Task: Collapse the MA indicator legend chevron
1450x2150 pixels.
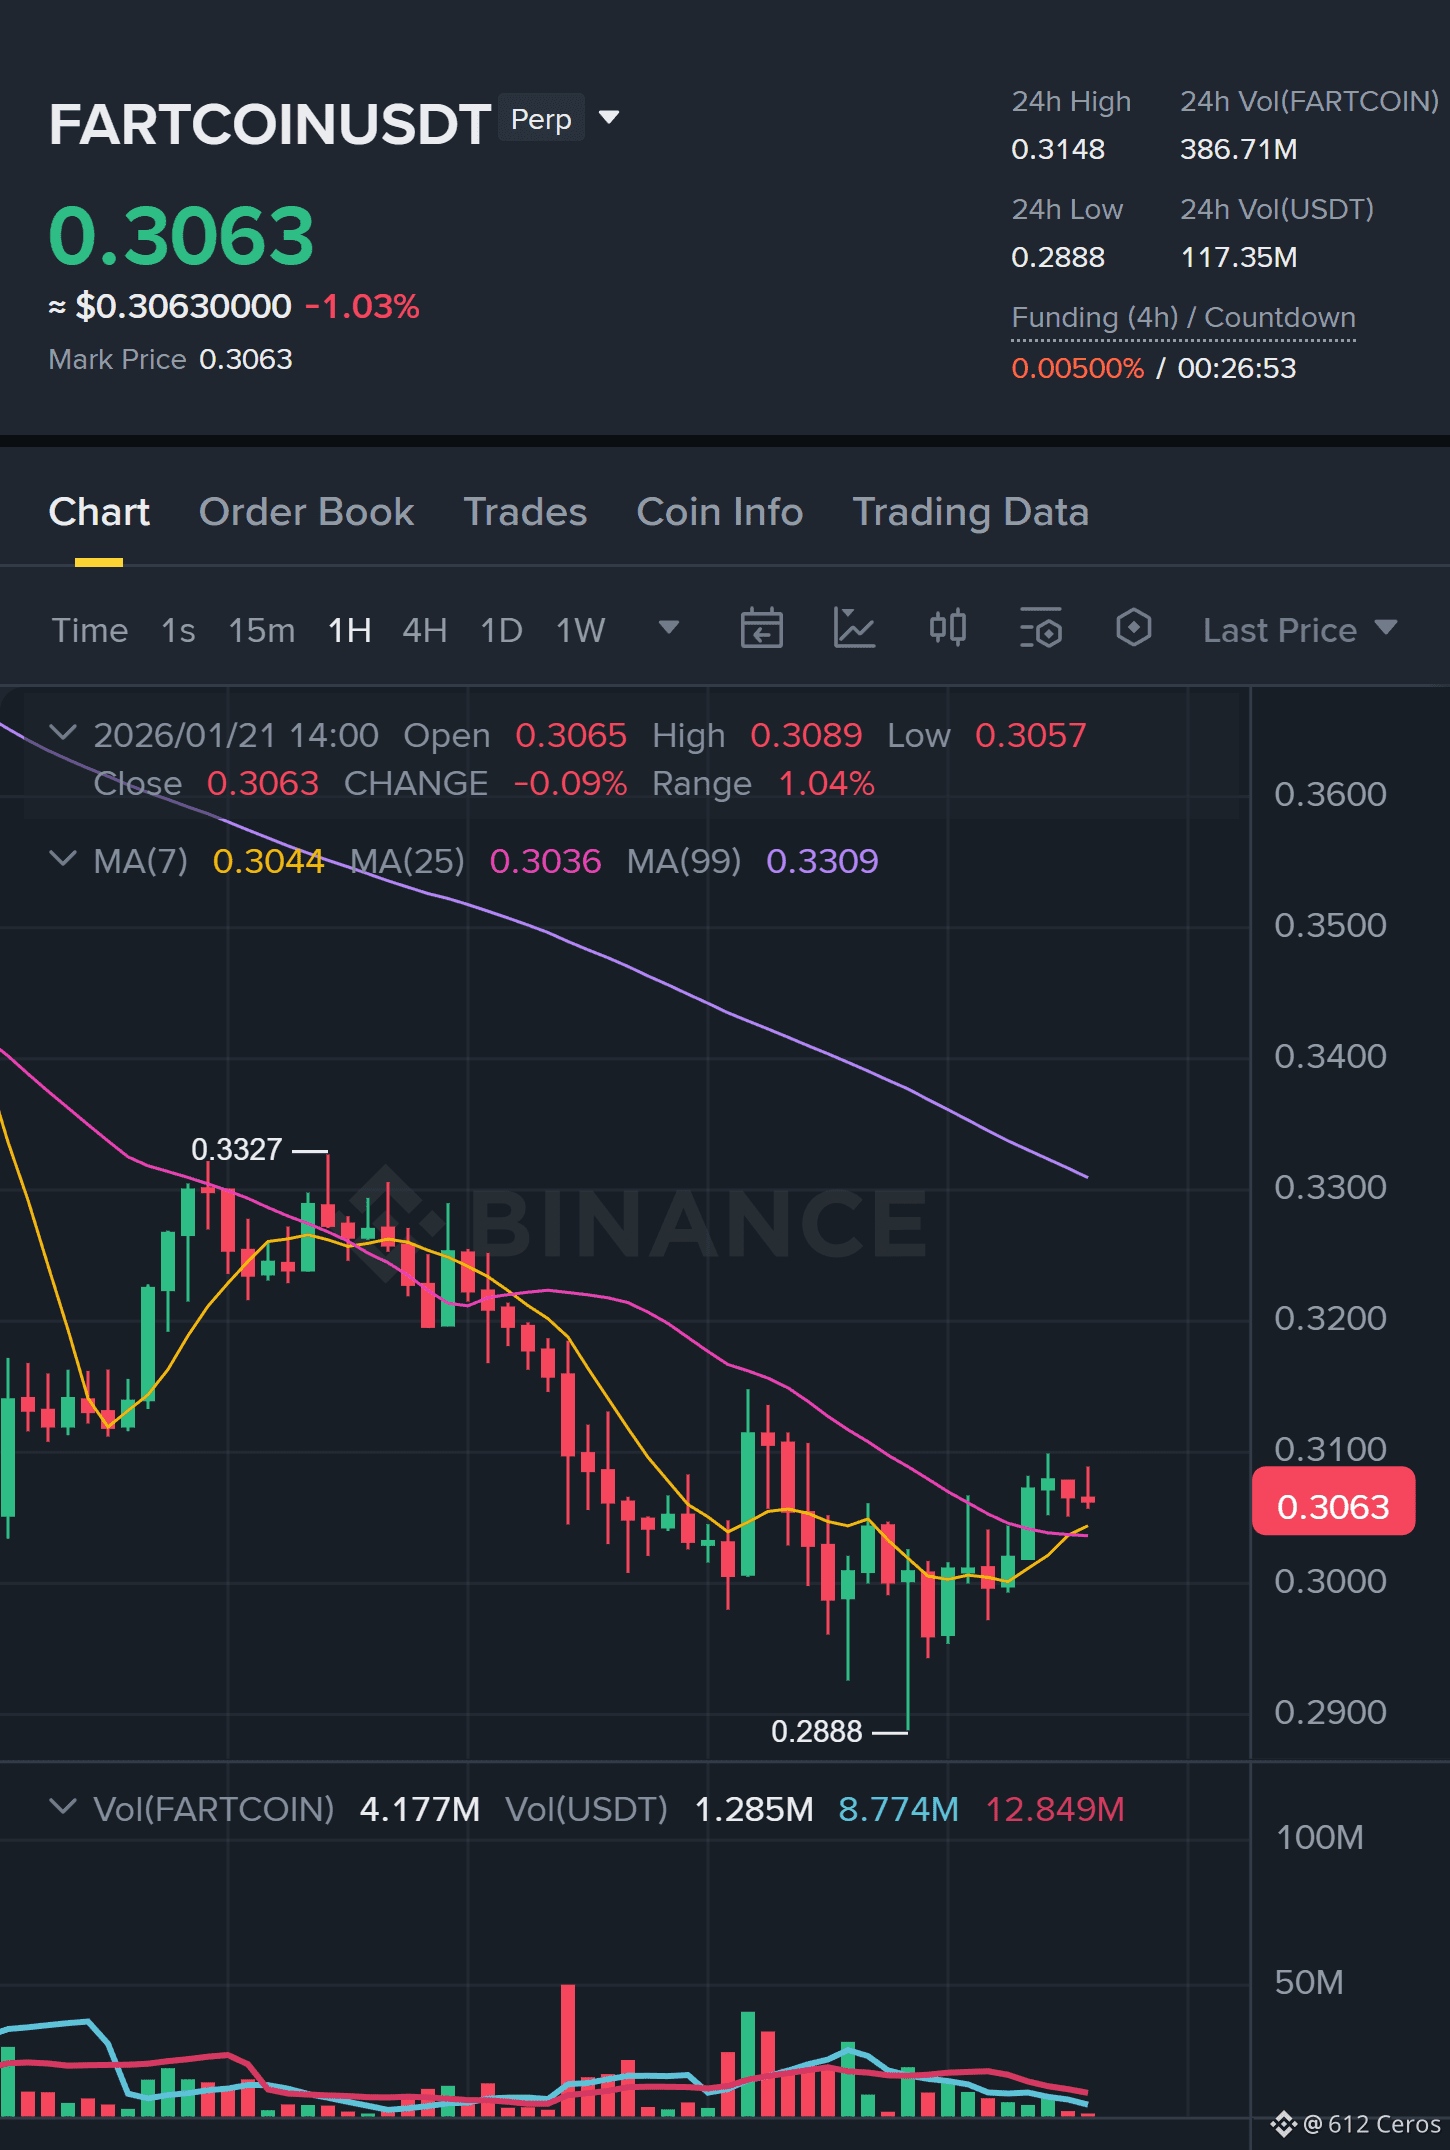Action: 62,859
